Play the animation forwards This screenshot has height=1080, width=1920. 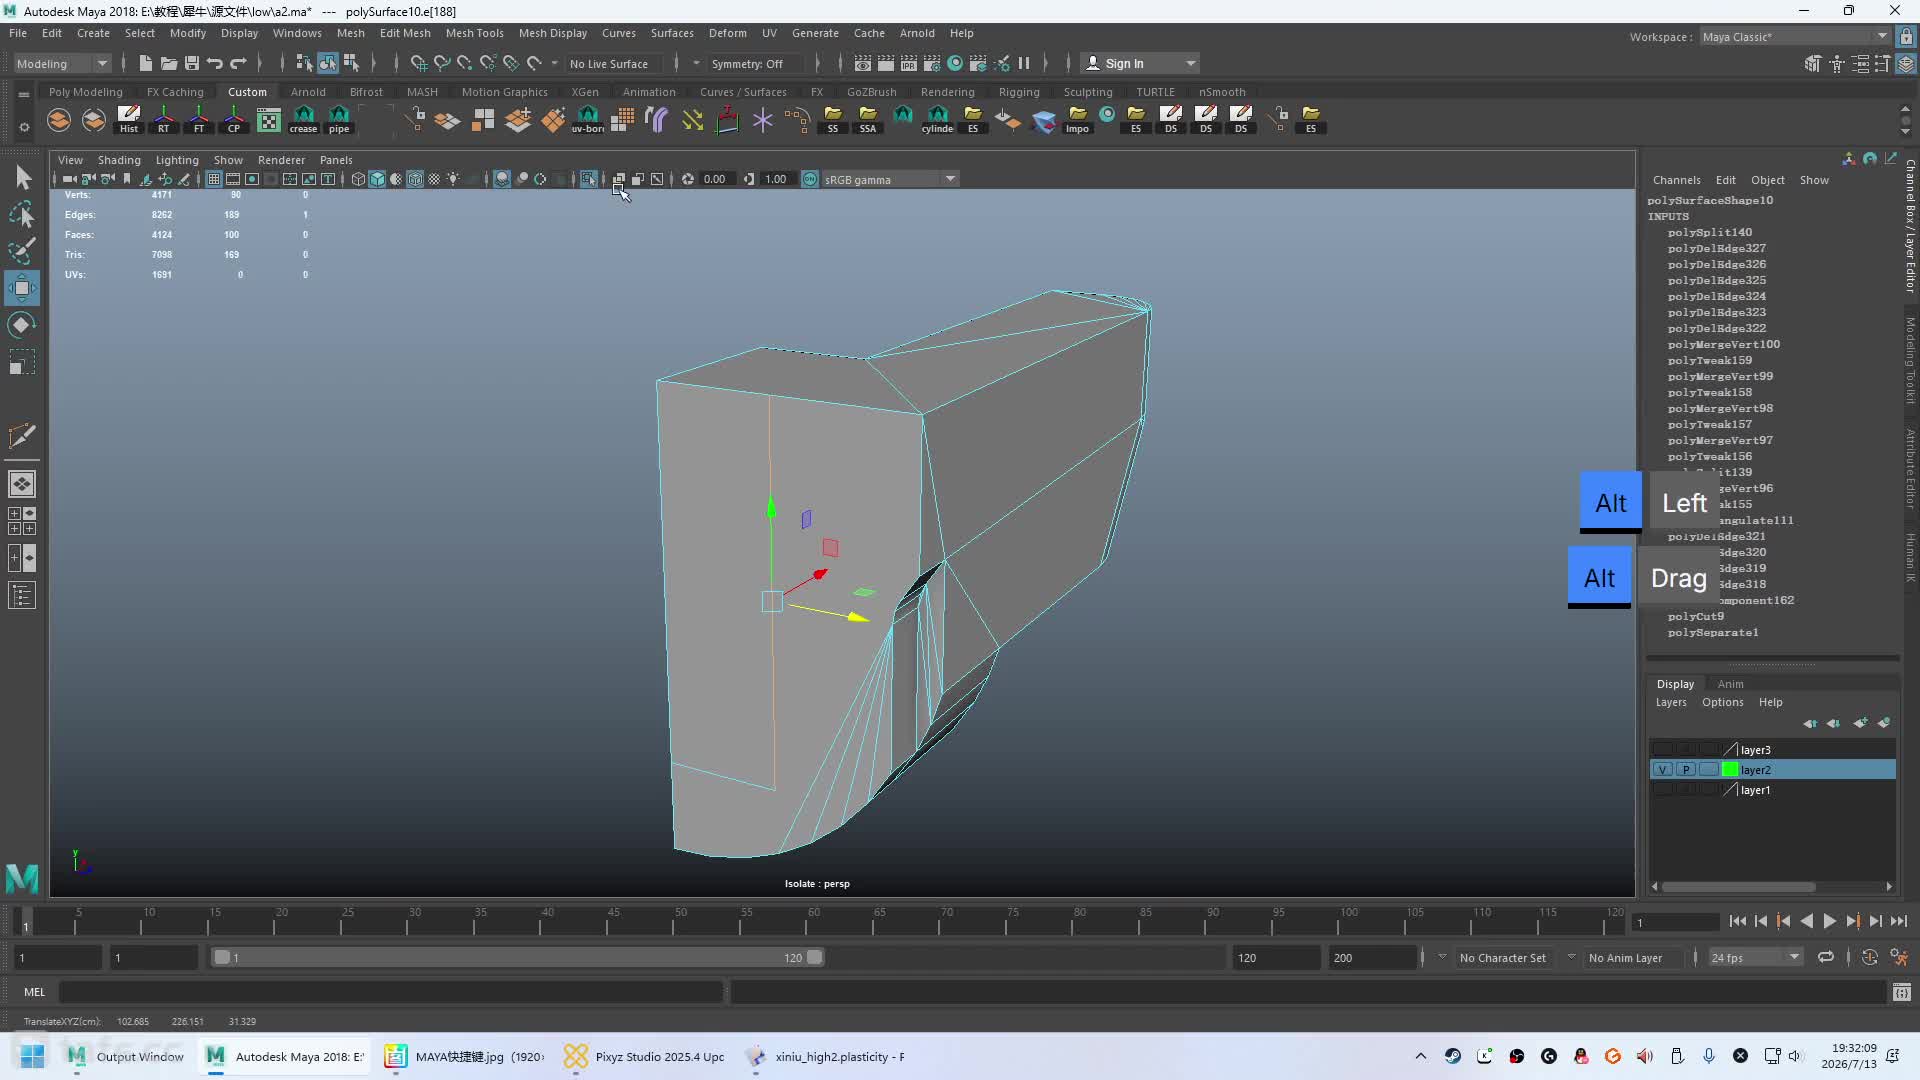[1830, 922]
